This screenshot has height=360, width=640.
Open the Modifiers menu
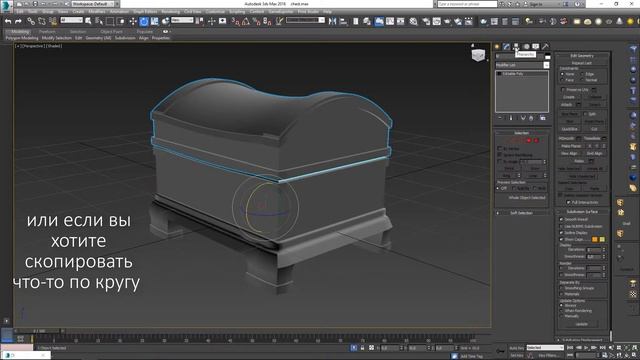97,12
